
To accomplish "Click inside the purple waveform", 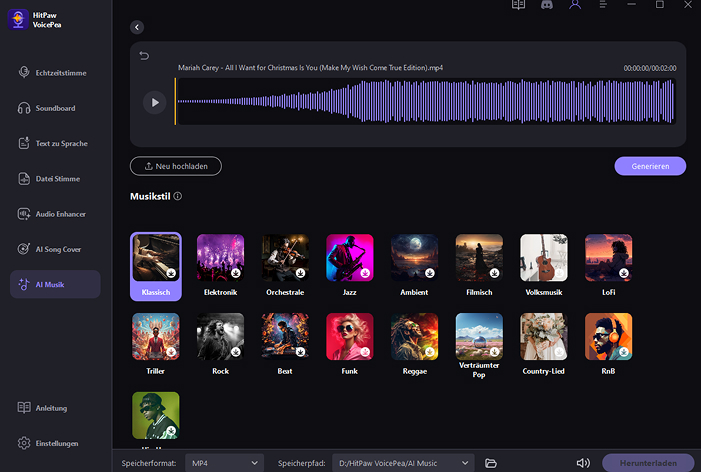I will [426, 101].
